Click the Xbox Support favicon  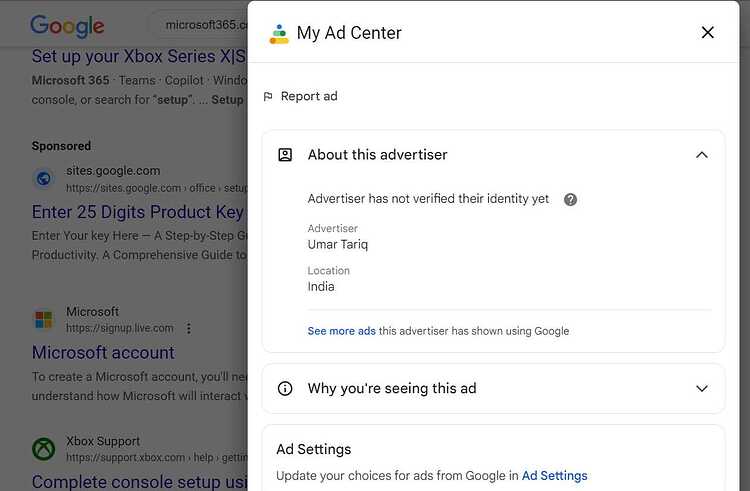(44, 449)
